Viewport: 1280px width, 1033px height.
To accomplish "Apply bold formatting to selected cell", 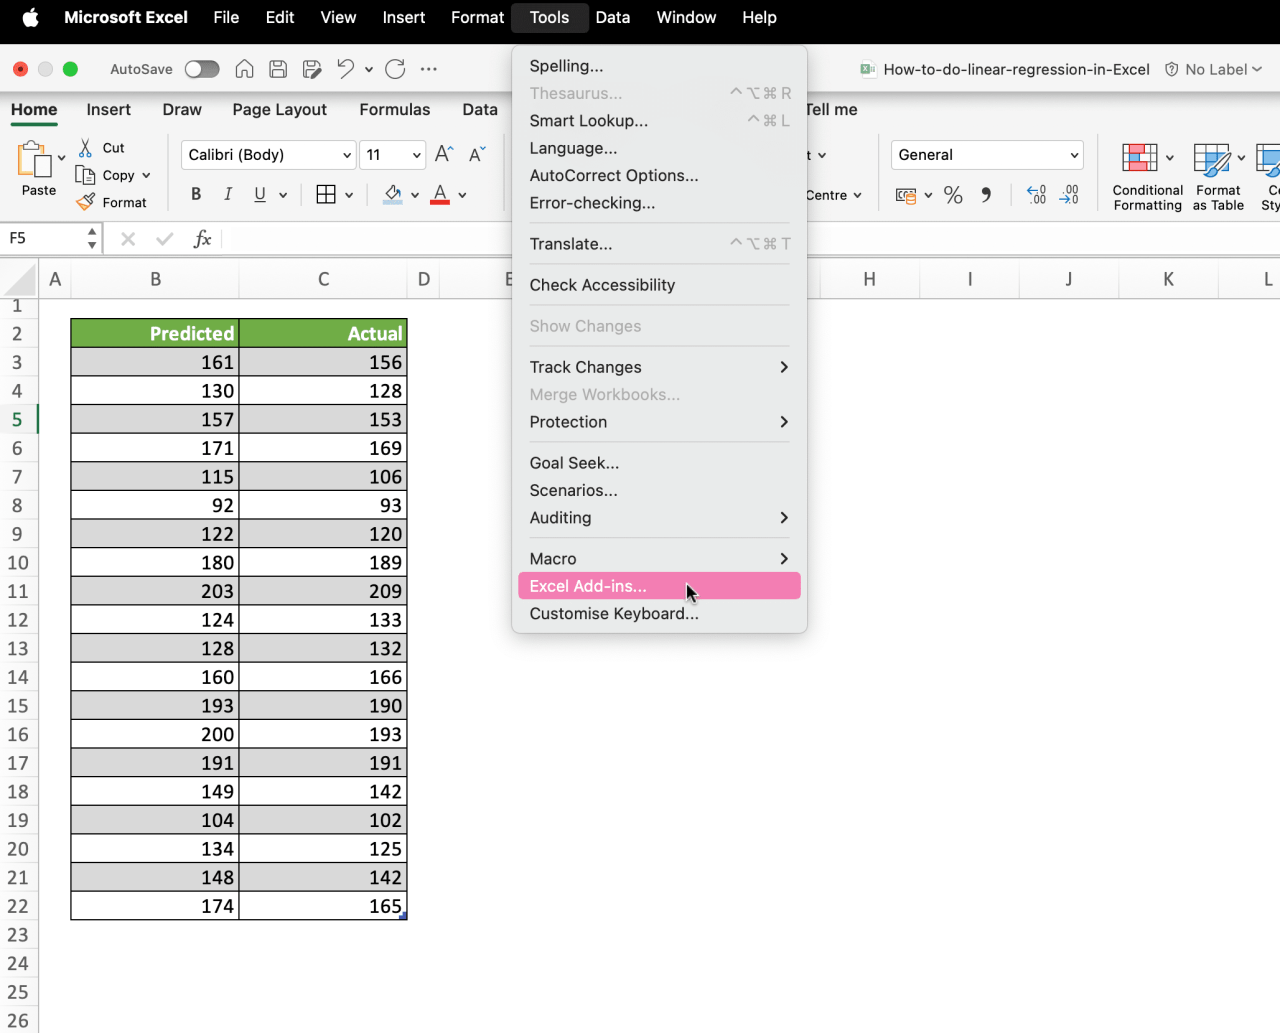I will 196,193.
